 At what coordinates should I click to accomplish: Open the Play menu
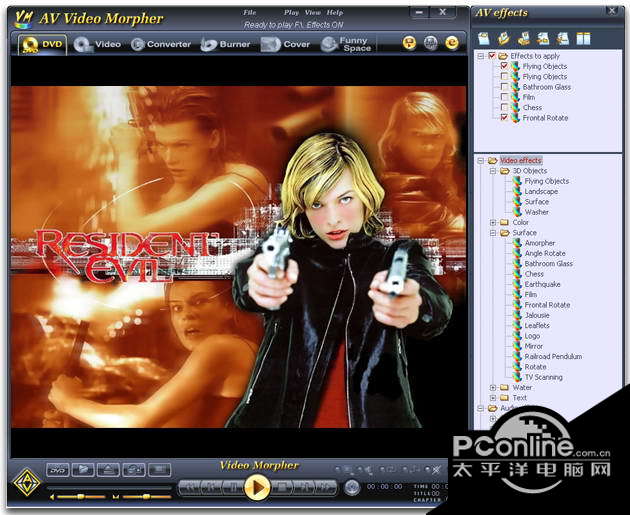(x=291, y=12)
